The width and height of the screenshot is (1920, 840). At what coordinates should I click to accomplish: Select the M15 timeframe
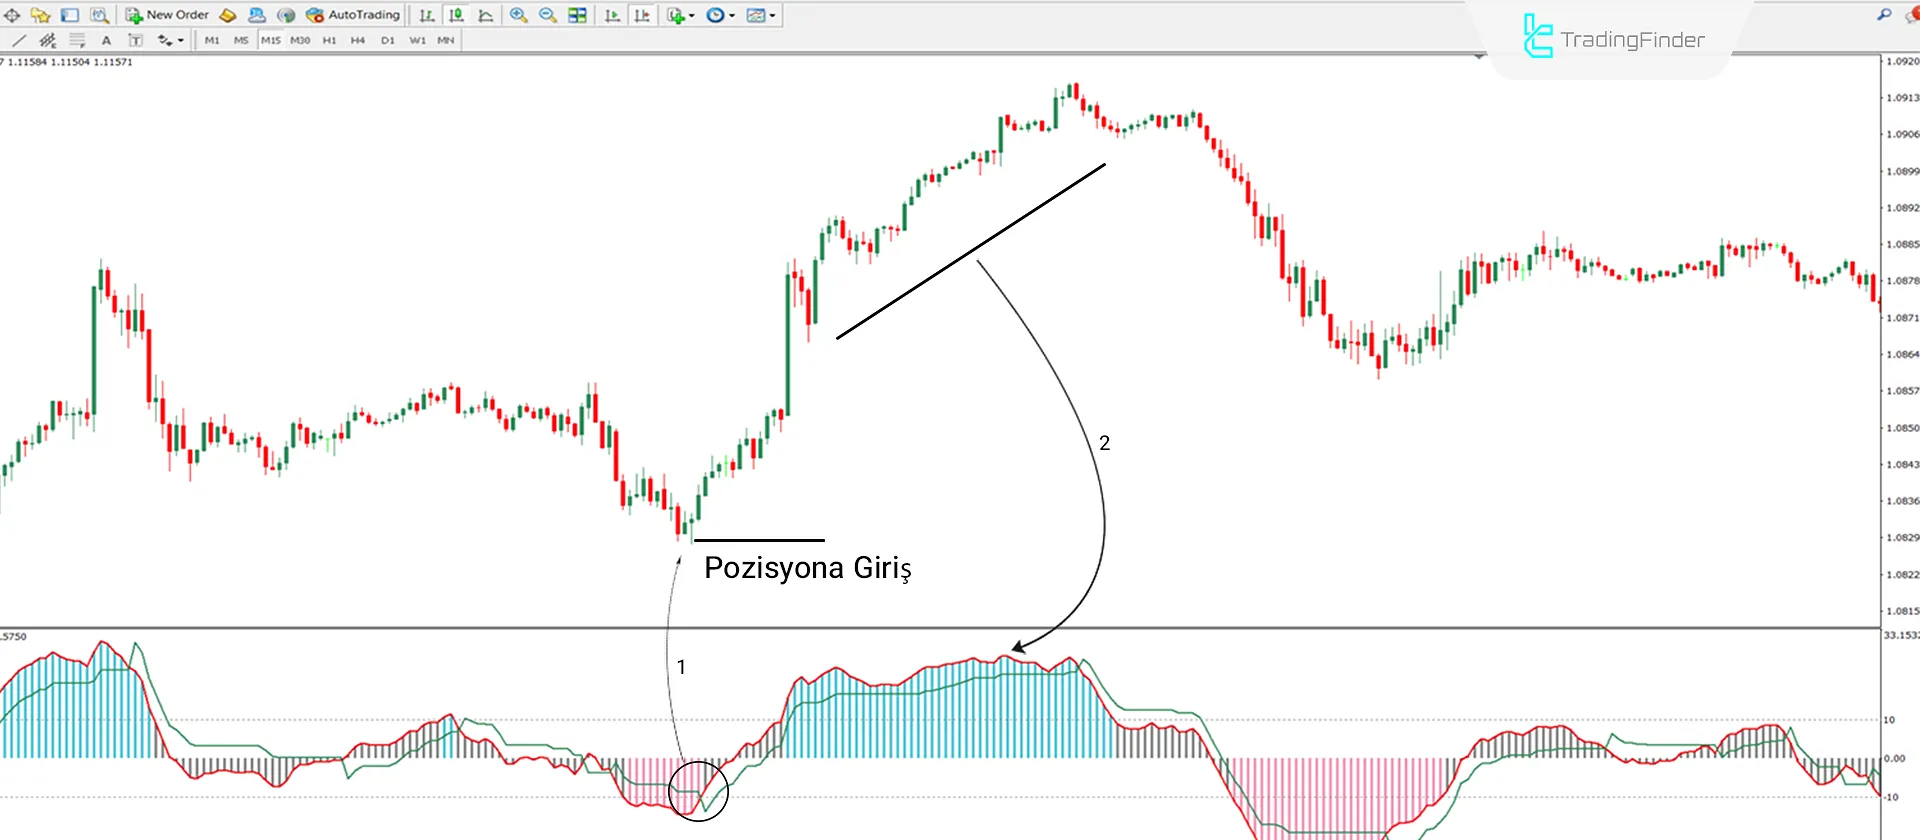(270, 40)
